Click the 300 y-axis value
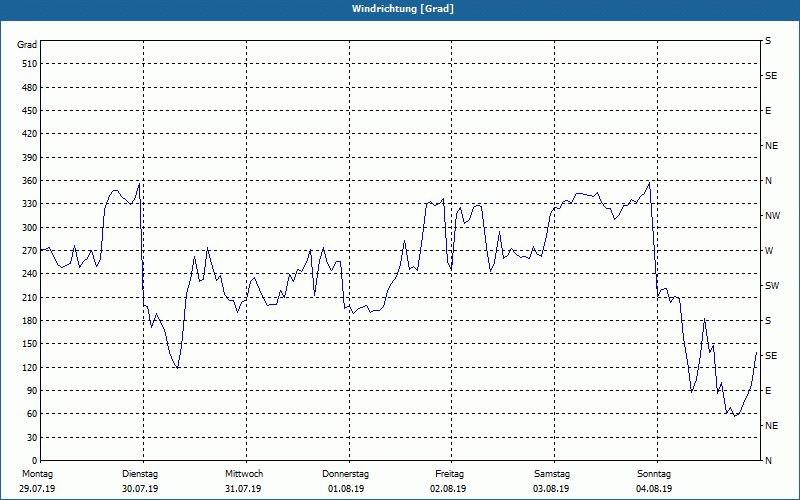The height and width of the screenshot is (500, 800). coord(30,228)
